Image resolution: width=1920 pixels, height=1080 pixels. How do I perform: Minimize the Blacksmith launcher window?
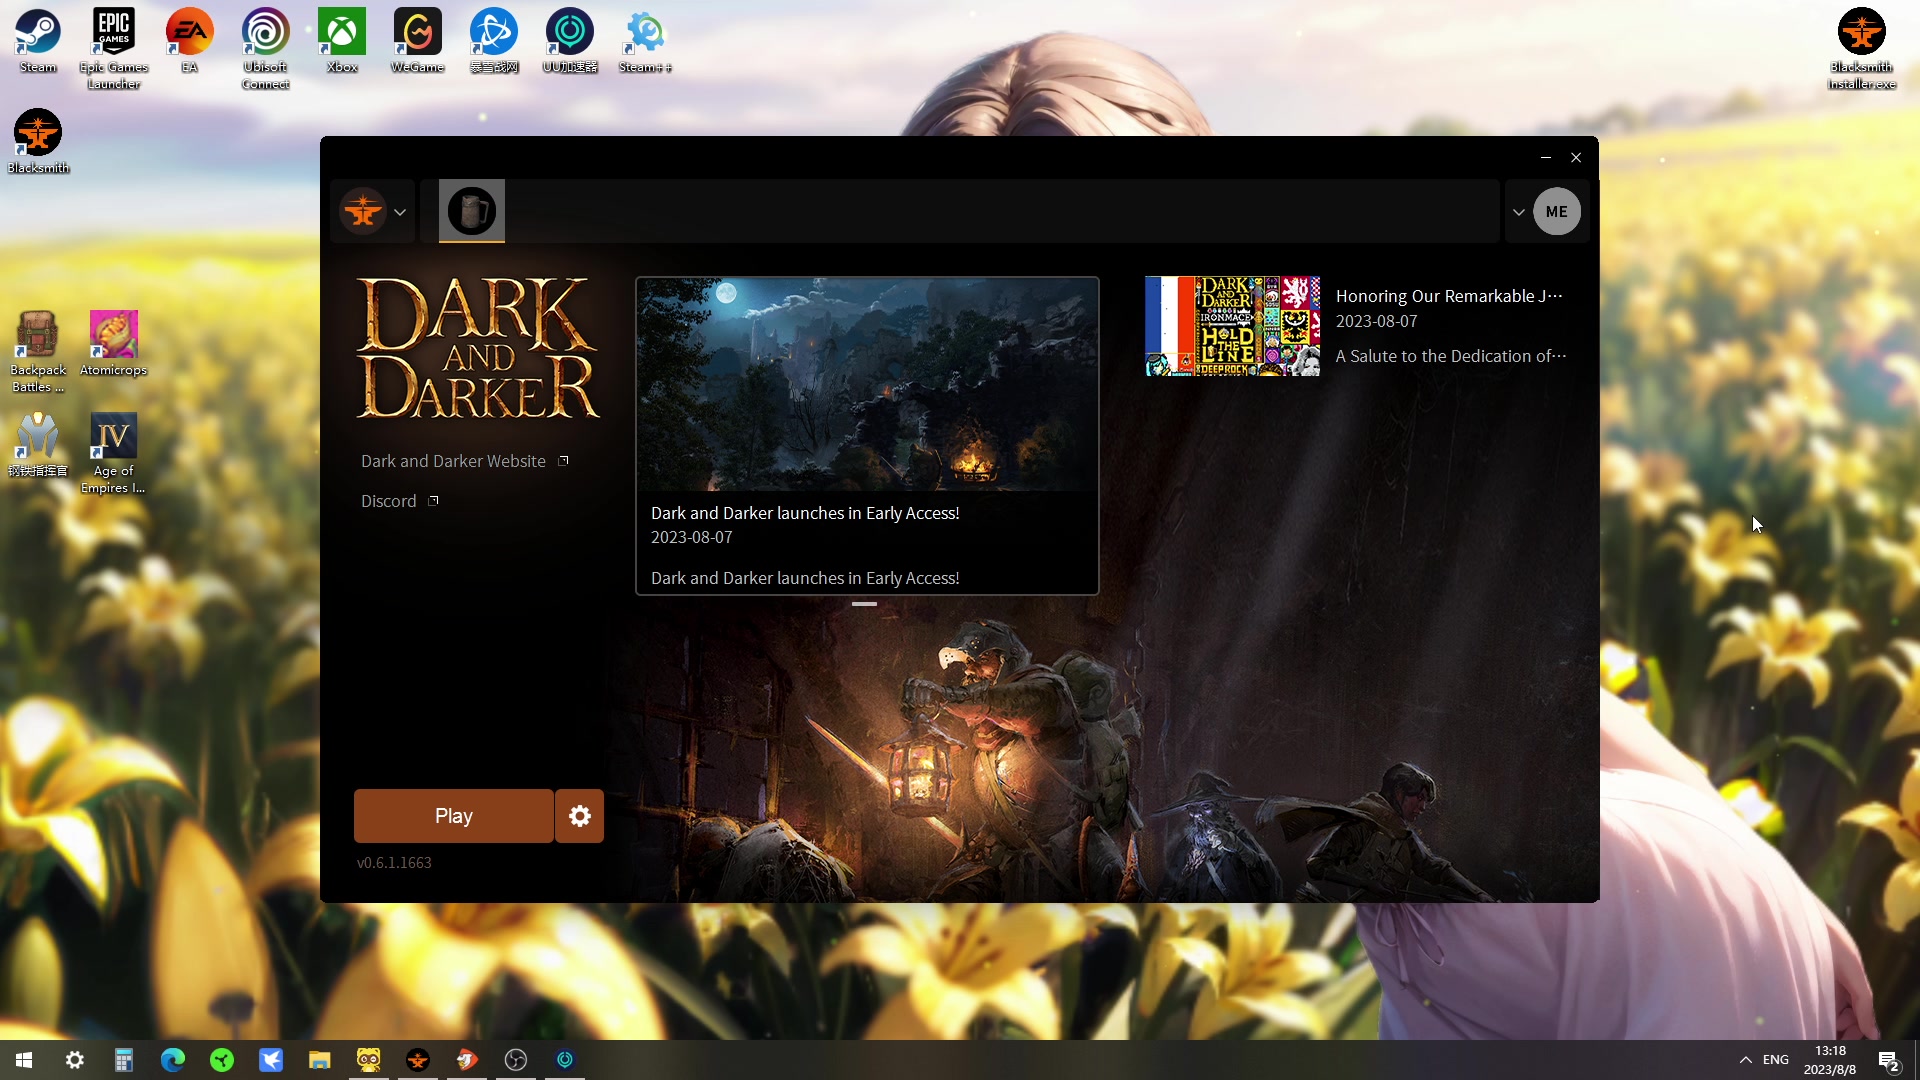[x=1546, y=157]
